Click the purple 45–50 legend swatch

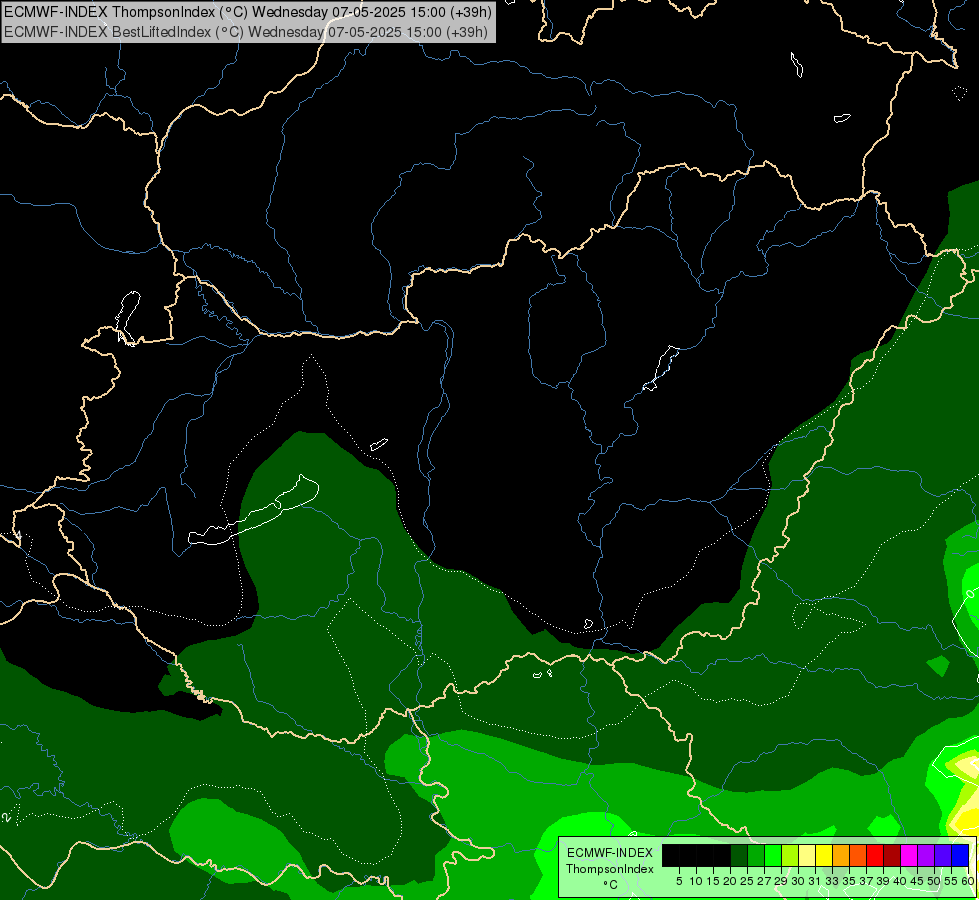pos(925,855)
